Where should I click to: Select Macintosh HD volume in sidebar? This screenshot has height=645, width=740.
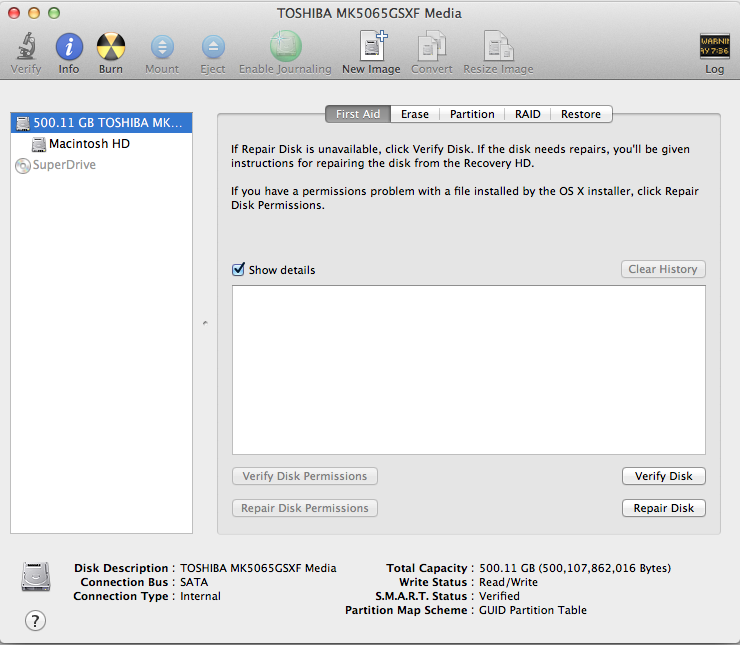coord(89,144)
